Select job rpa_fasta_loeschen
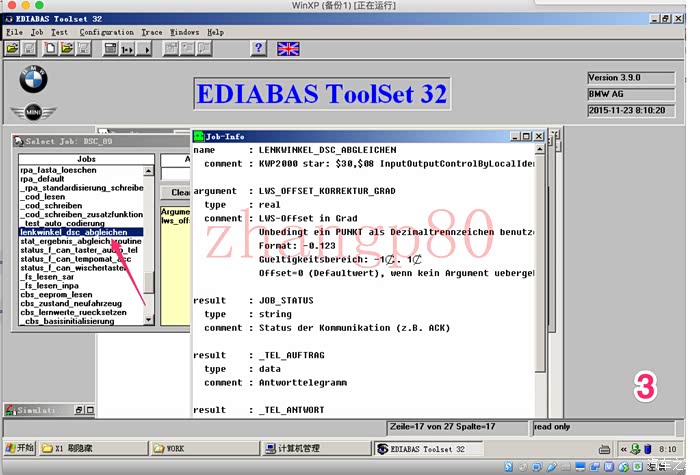The height and width of the screenshot is (475, 700). (x=58, y=170)
